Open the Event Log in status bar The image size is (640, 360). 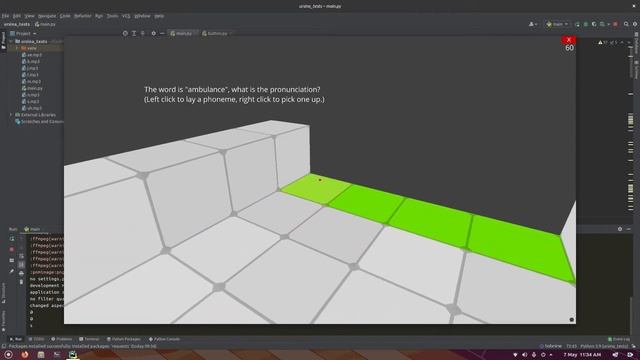tap(619, 339)
